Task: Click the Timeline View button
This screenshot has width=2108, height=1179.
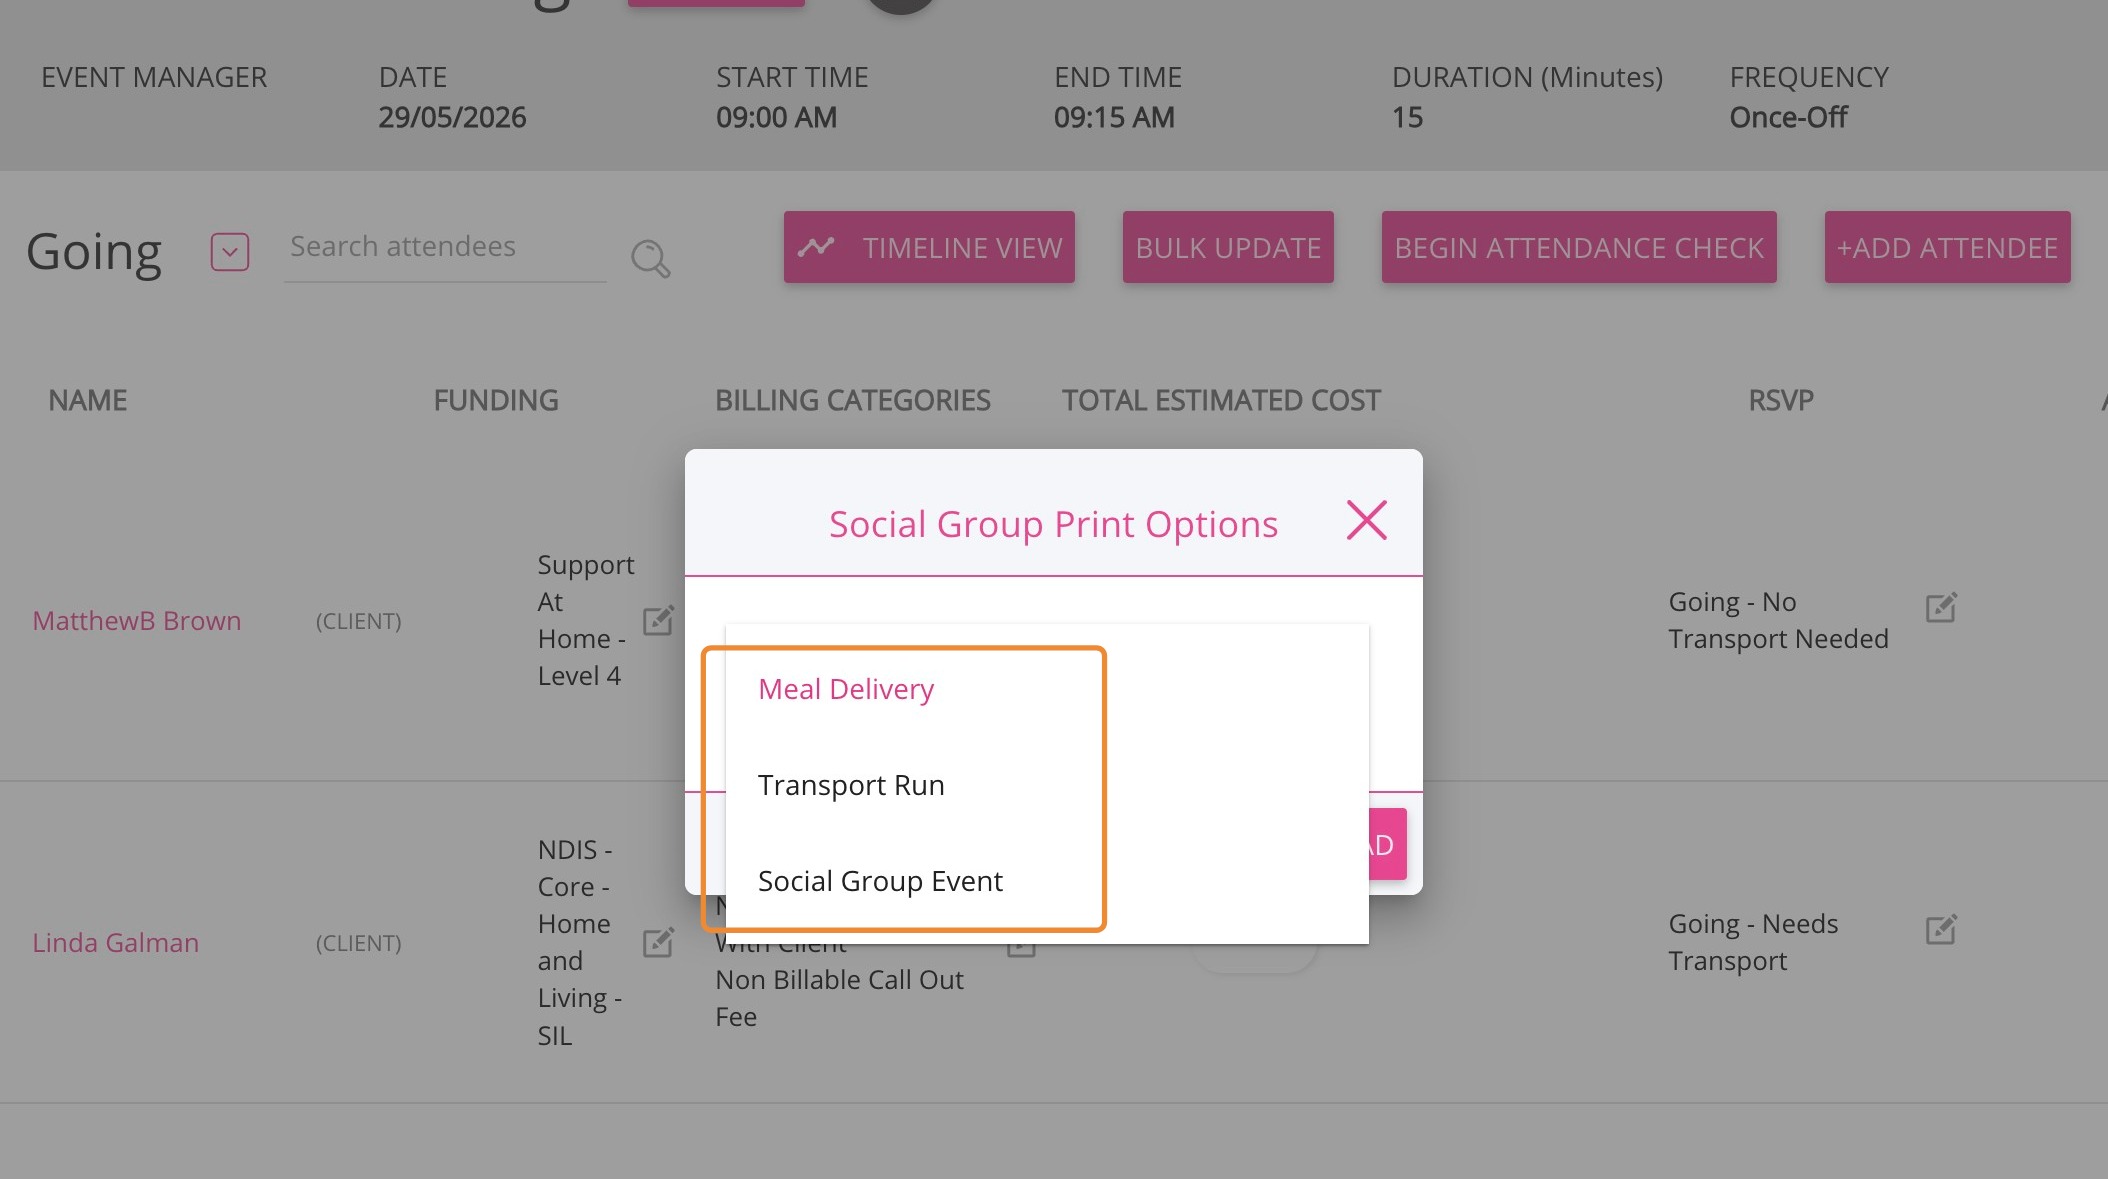Action: click(929, 247)
